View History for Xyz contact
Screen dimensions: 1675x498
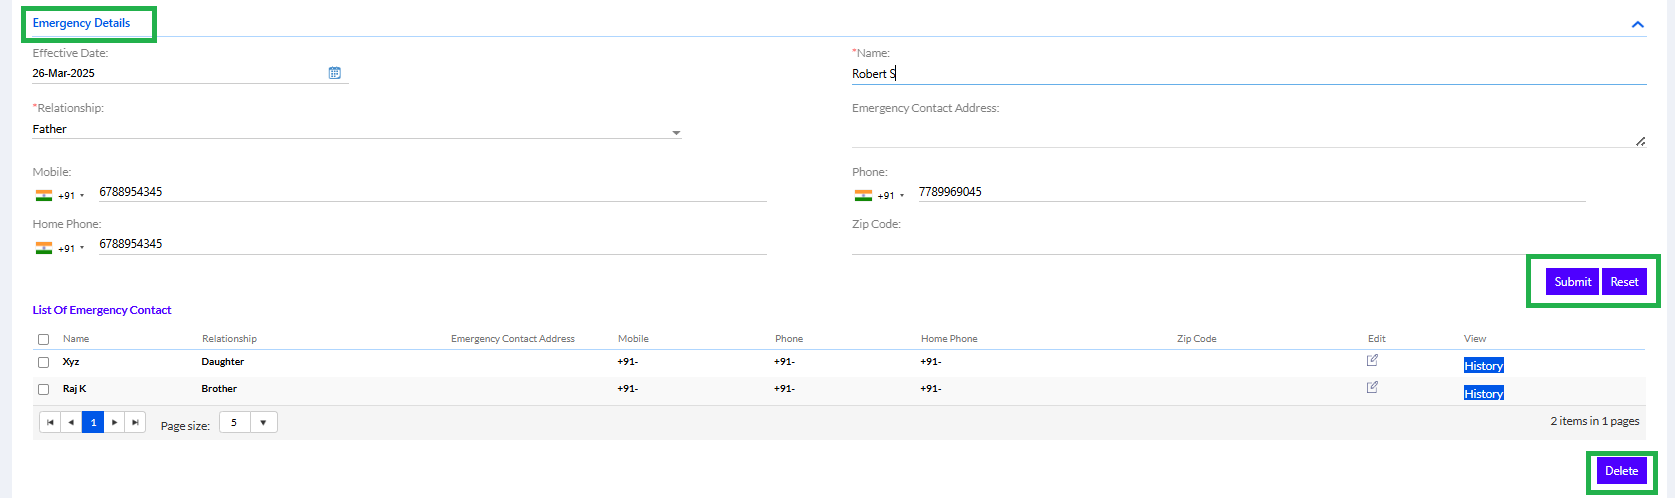pos(1484,366)
